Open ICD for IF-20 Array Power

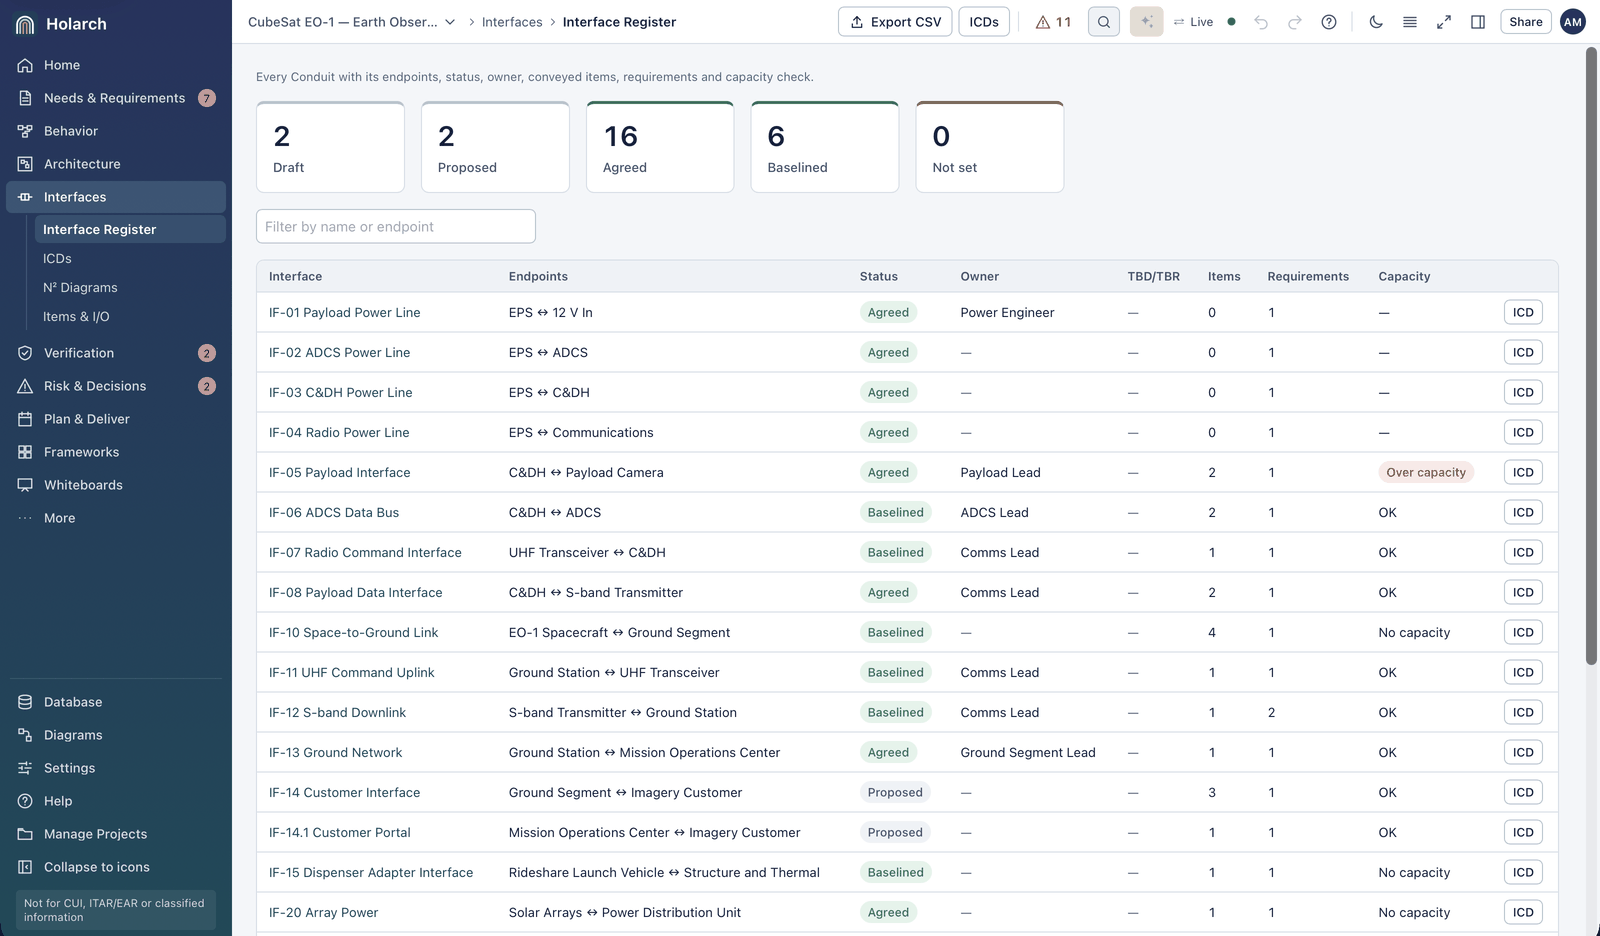pyautogui.click(x=1523, y=912)
